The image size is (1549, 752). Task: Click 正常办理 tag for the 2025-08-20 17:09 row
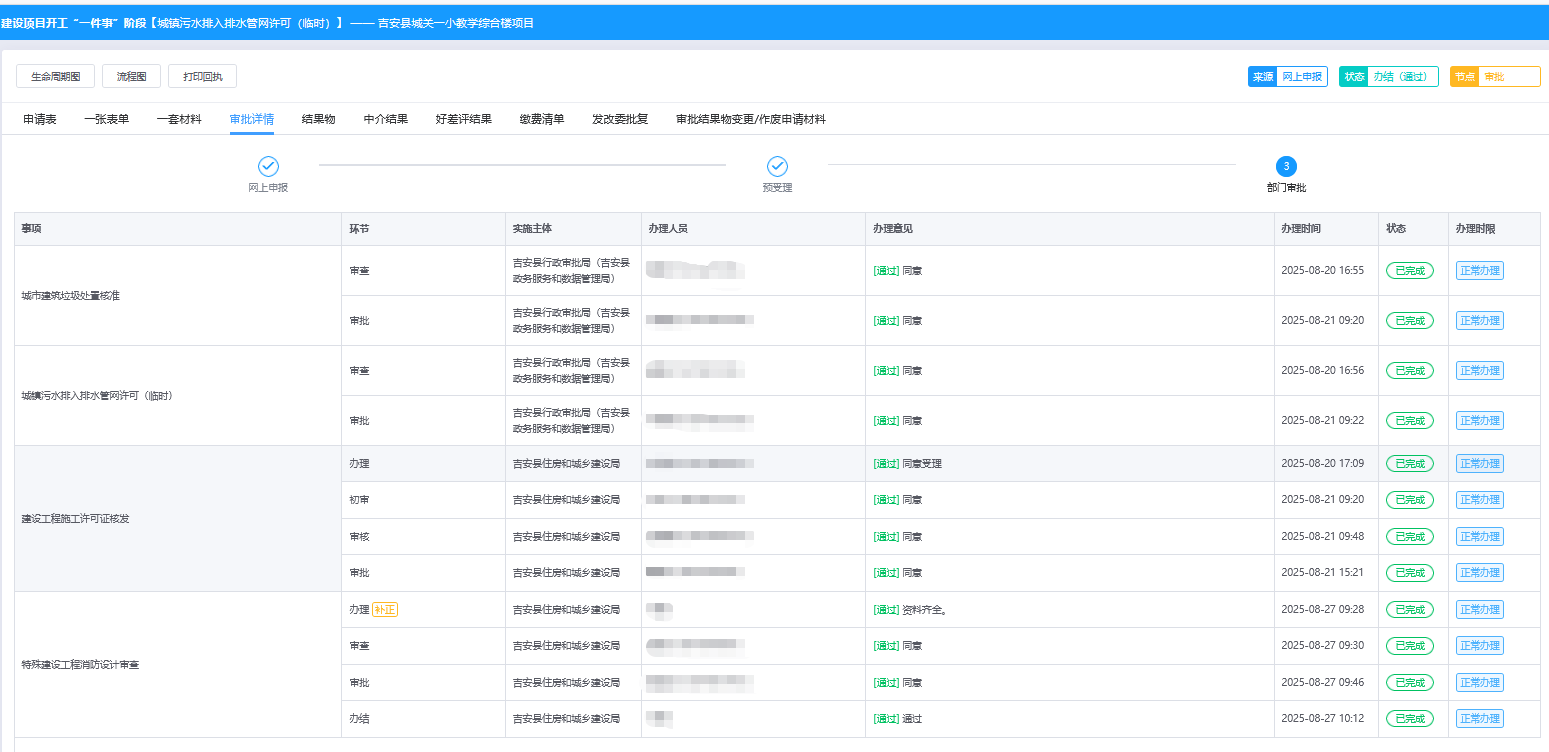[1479, 463]
